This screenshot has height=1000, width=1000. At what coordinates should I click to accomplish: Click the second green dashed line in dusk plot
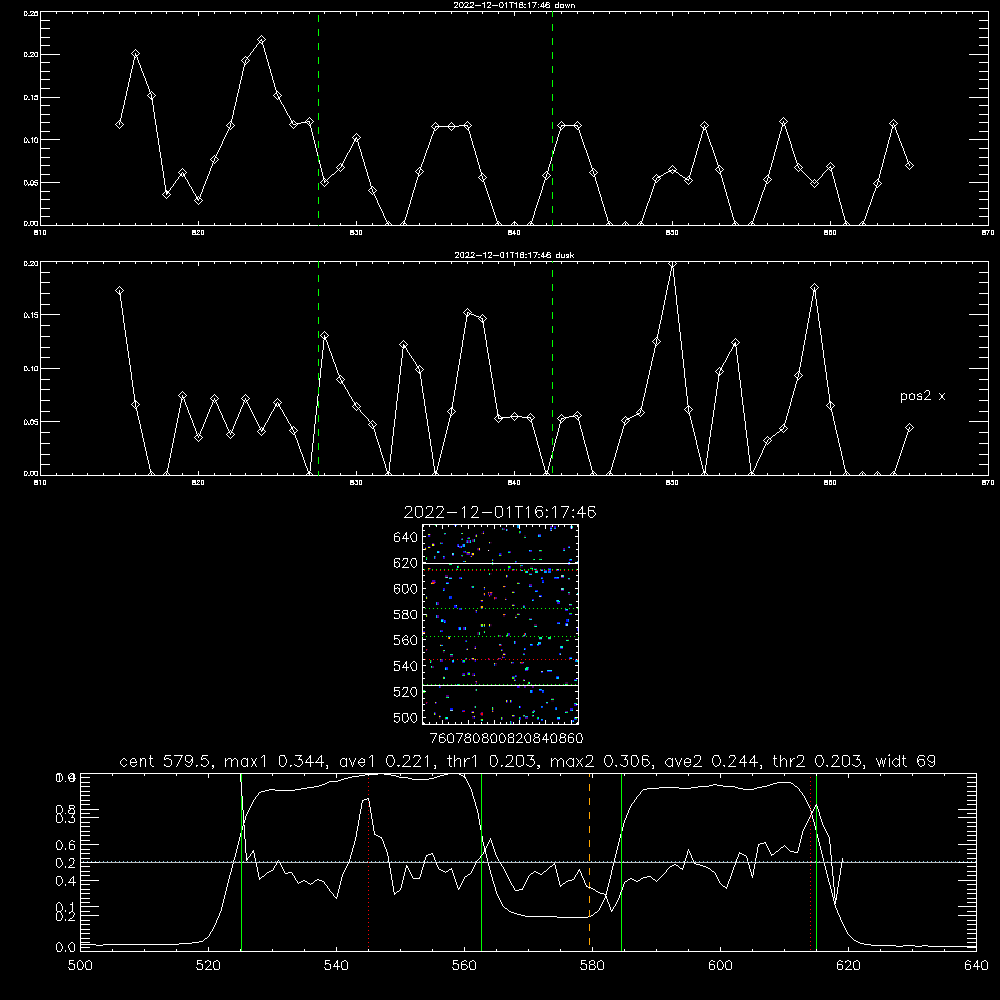tap(552, 370)
